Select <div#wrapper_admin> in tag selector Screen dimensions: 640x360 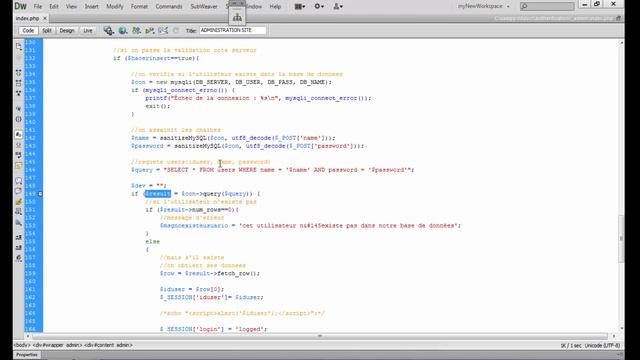coord(58,345)
